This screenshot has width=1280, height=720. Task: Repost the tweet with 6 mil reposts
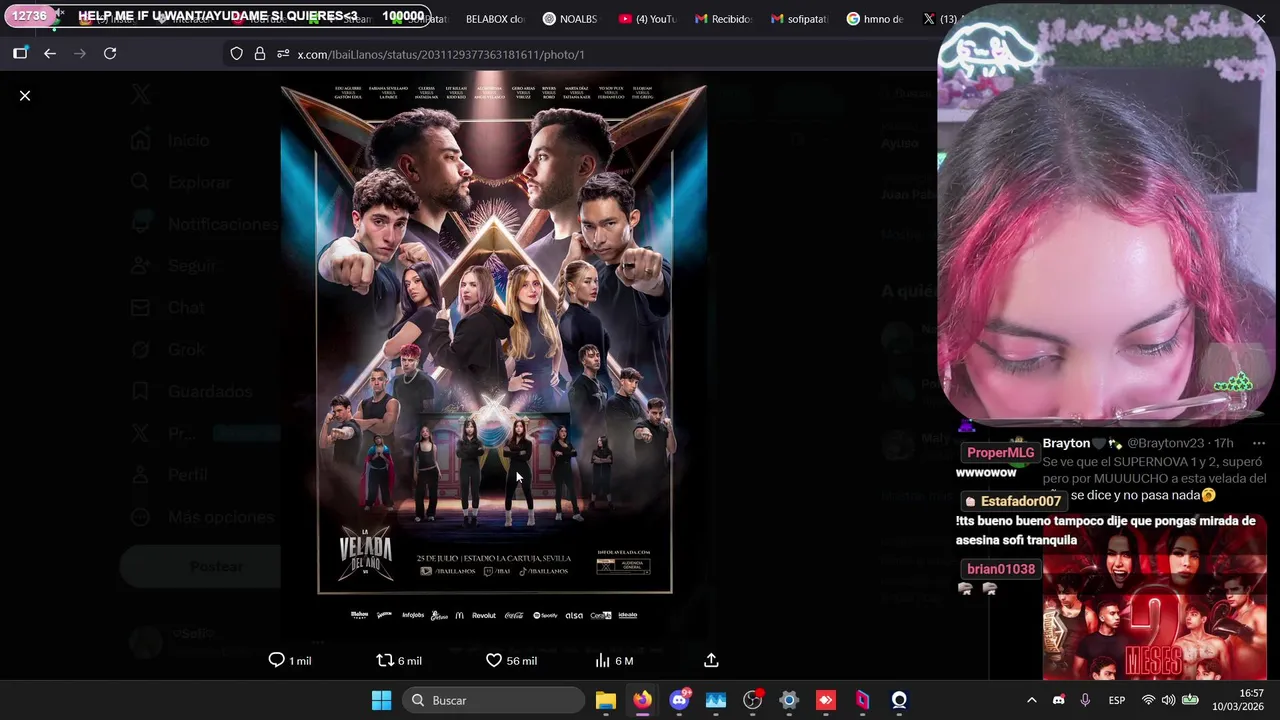[398, 661]
